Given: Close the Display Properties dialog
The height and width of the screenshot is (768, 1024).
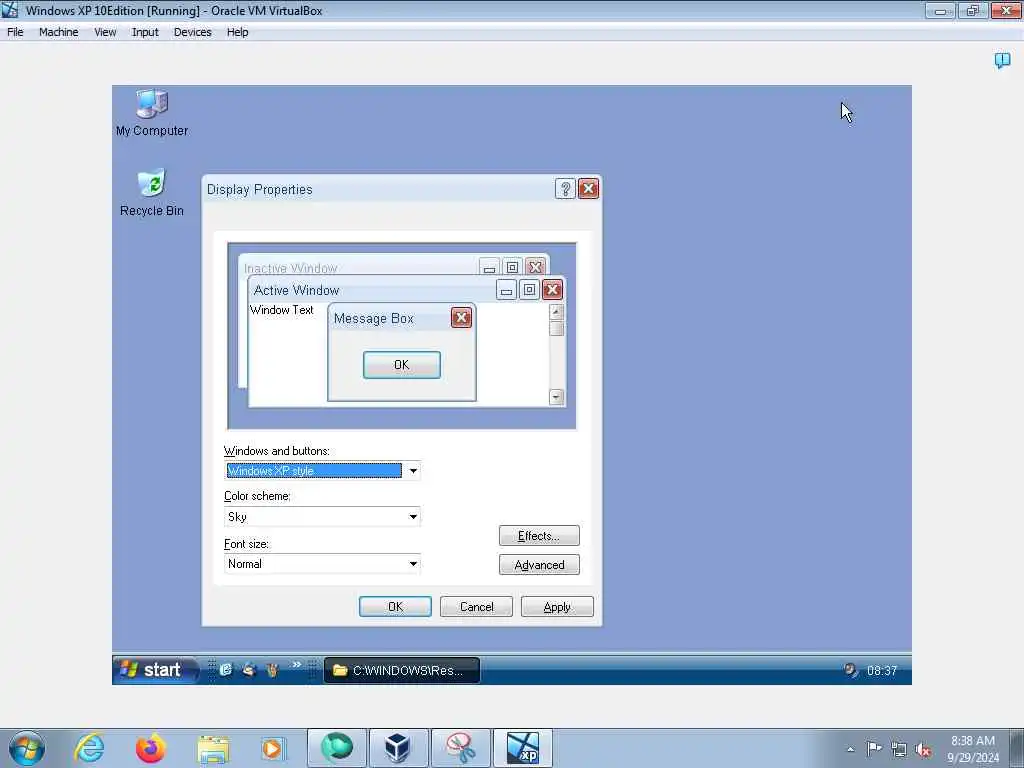Looking at the screenshot, I should pyautogui.click(x=588, y=189).
